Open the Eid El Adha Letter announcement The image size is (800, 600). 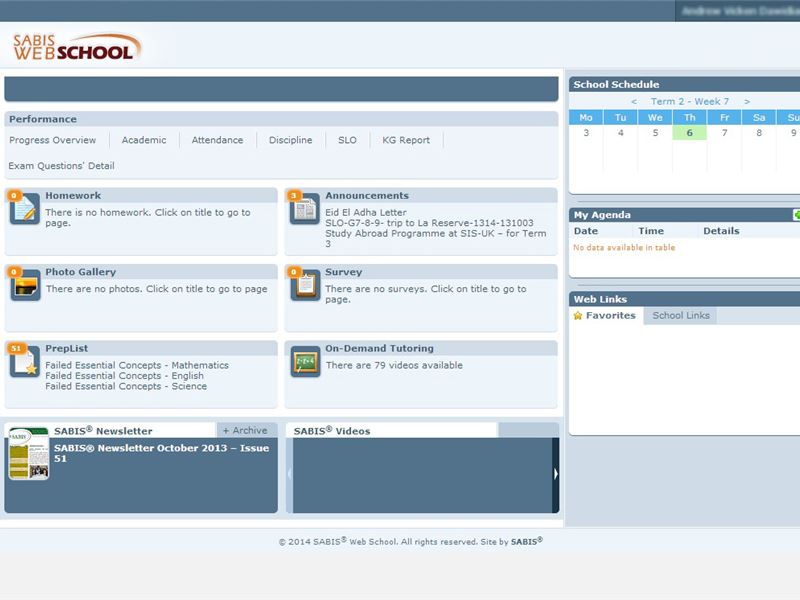(366, 212)
